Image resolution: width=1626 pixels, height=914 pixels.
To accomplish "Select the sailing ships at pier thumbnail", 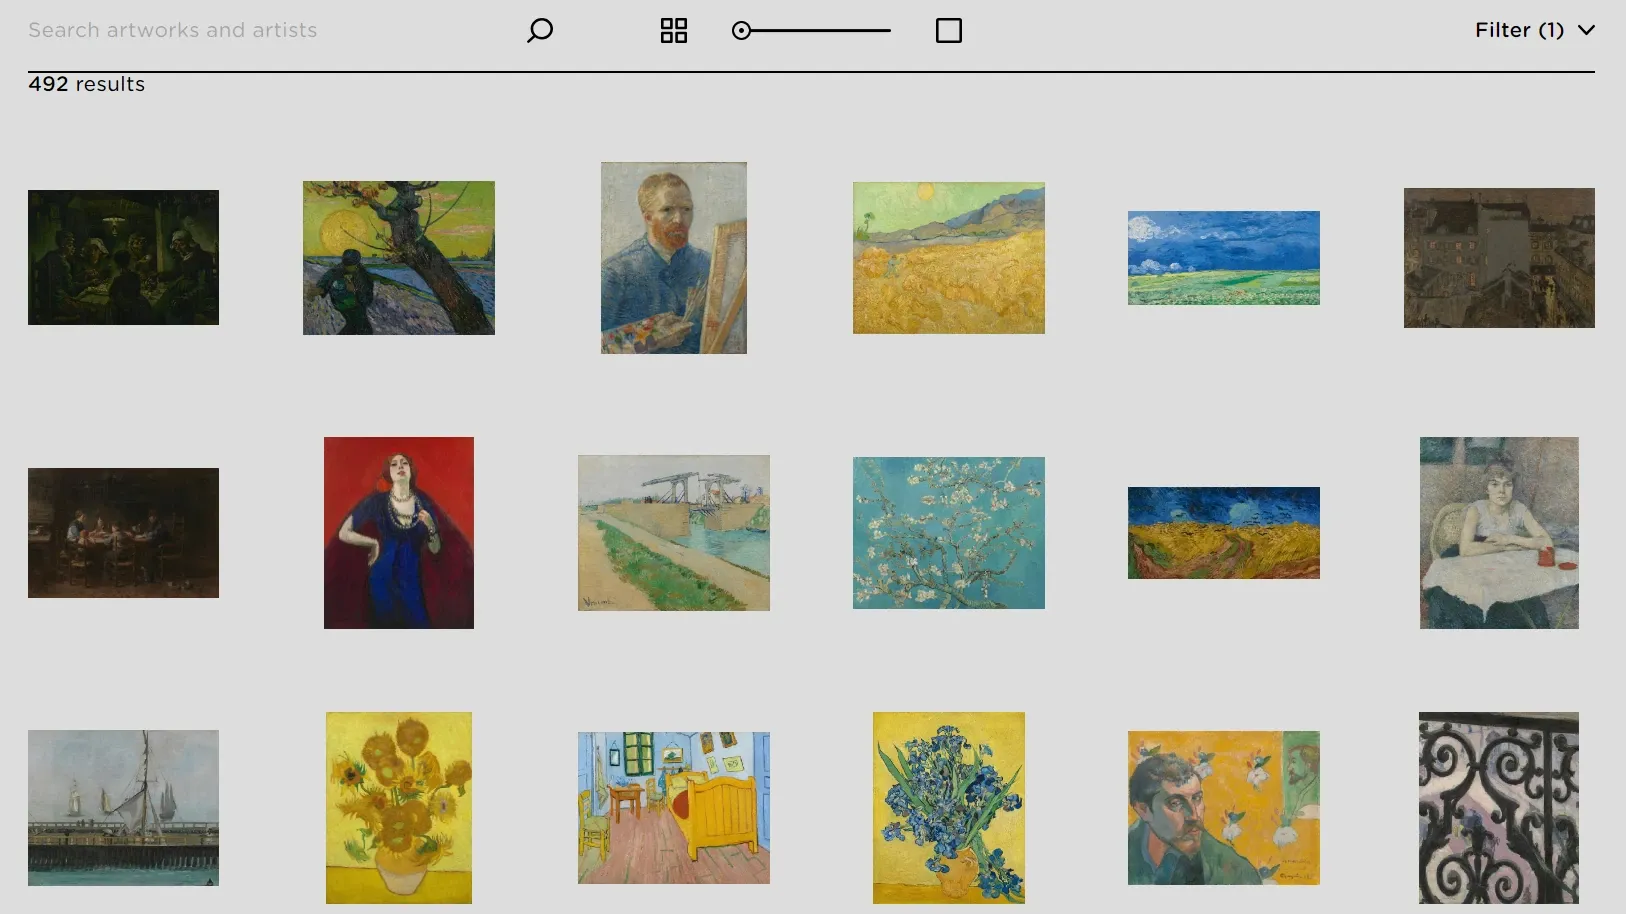I will click(x=123, y=807).
